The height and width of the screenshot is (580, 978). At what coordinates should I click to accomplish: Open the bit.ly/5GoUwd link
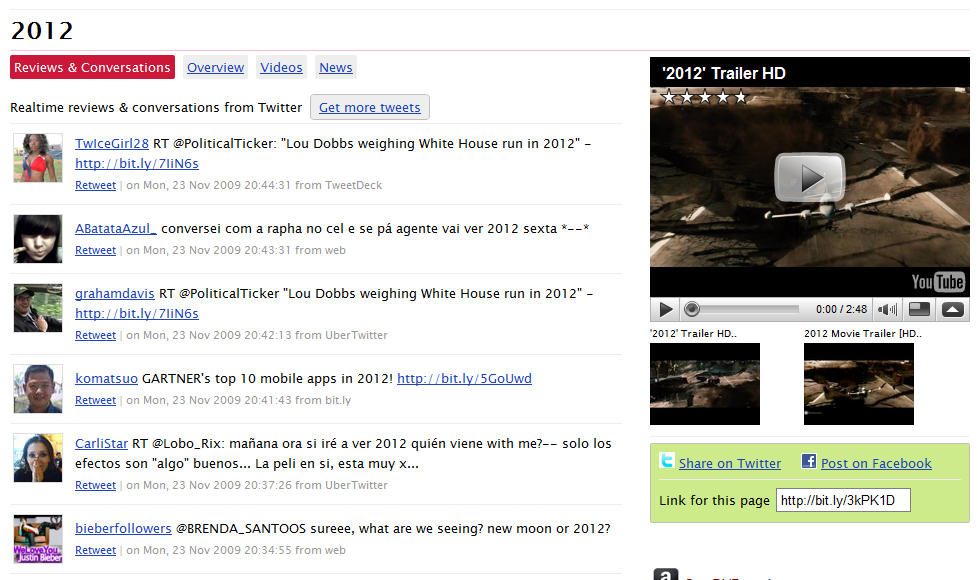pos(465,379)
